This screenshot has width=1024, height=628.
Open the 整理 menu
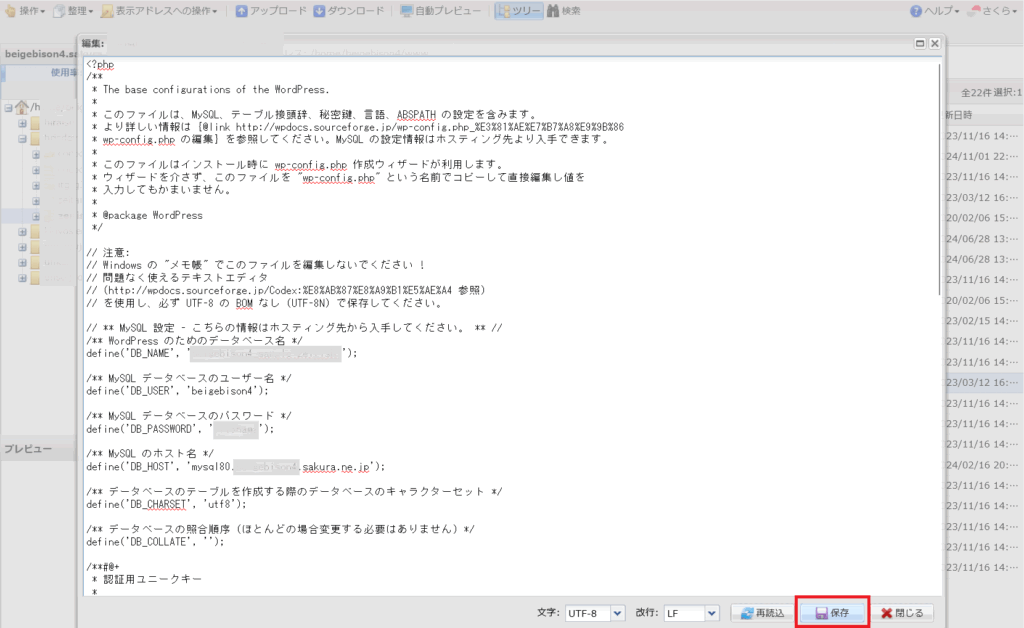pyautogui.click(x=78, y=11)
